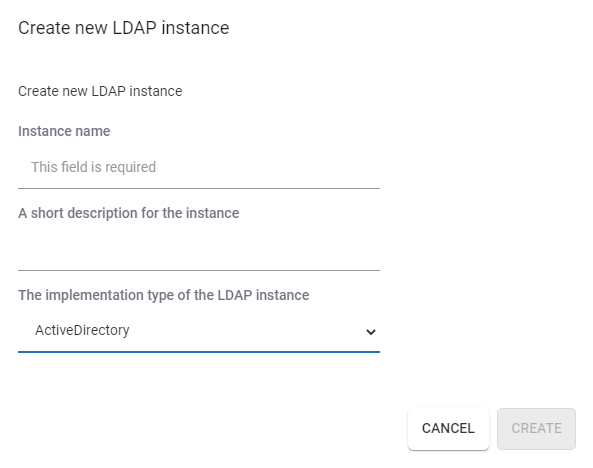The width and height of the screenshot is (593, 468).
Task: Click the CANCEL button
Action: 448,429
